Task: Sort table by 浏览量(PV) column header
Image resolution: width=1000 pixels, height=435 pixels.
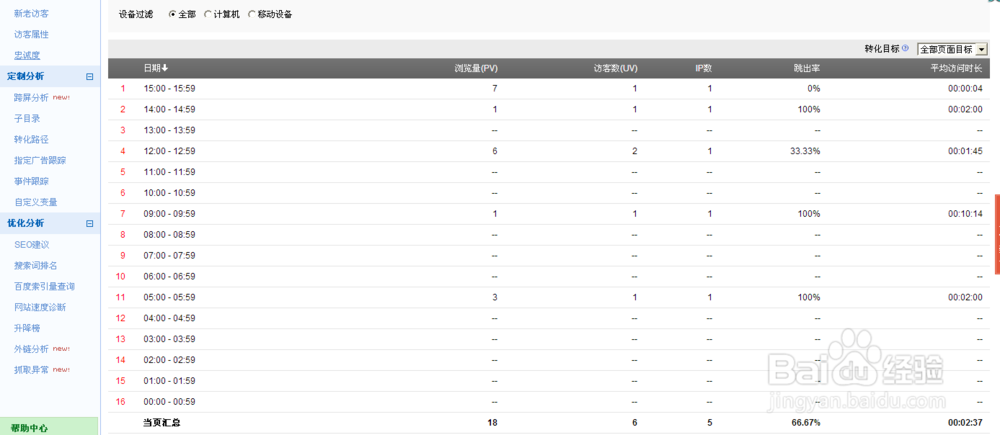Action: 476,68
